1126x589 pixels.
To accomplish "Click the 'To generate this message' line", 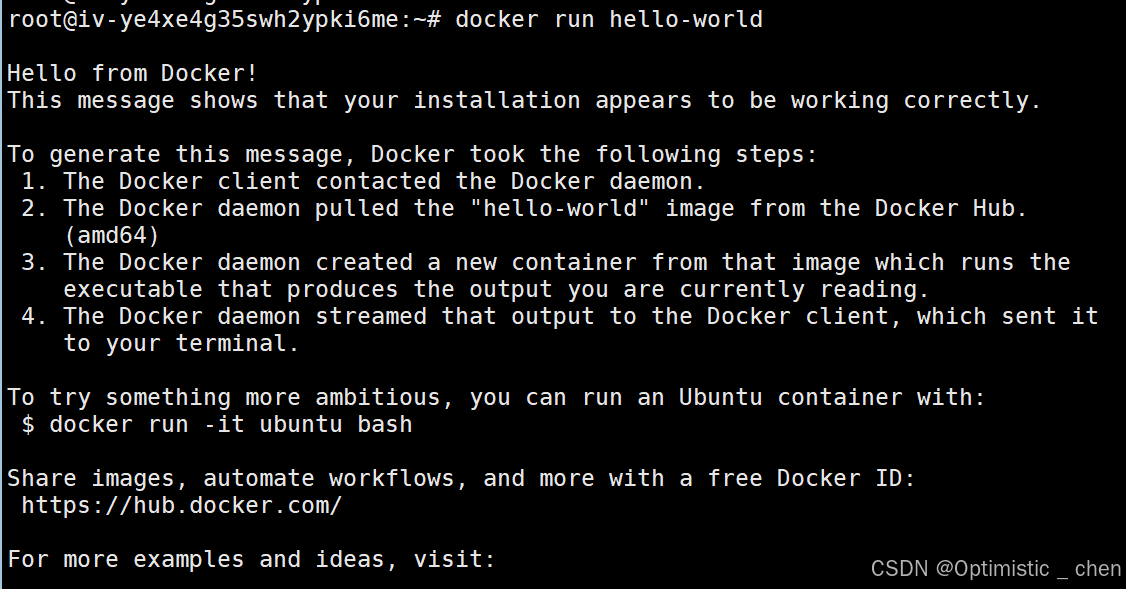I will 412,154.
